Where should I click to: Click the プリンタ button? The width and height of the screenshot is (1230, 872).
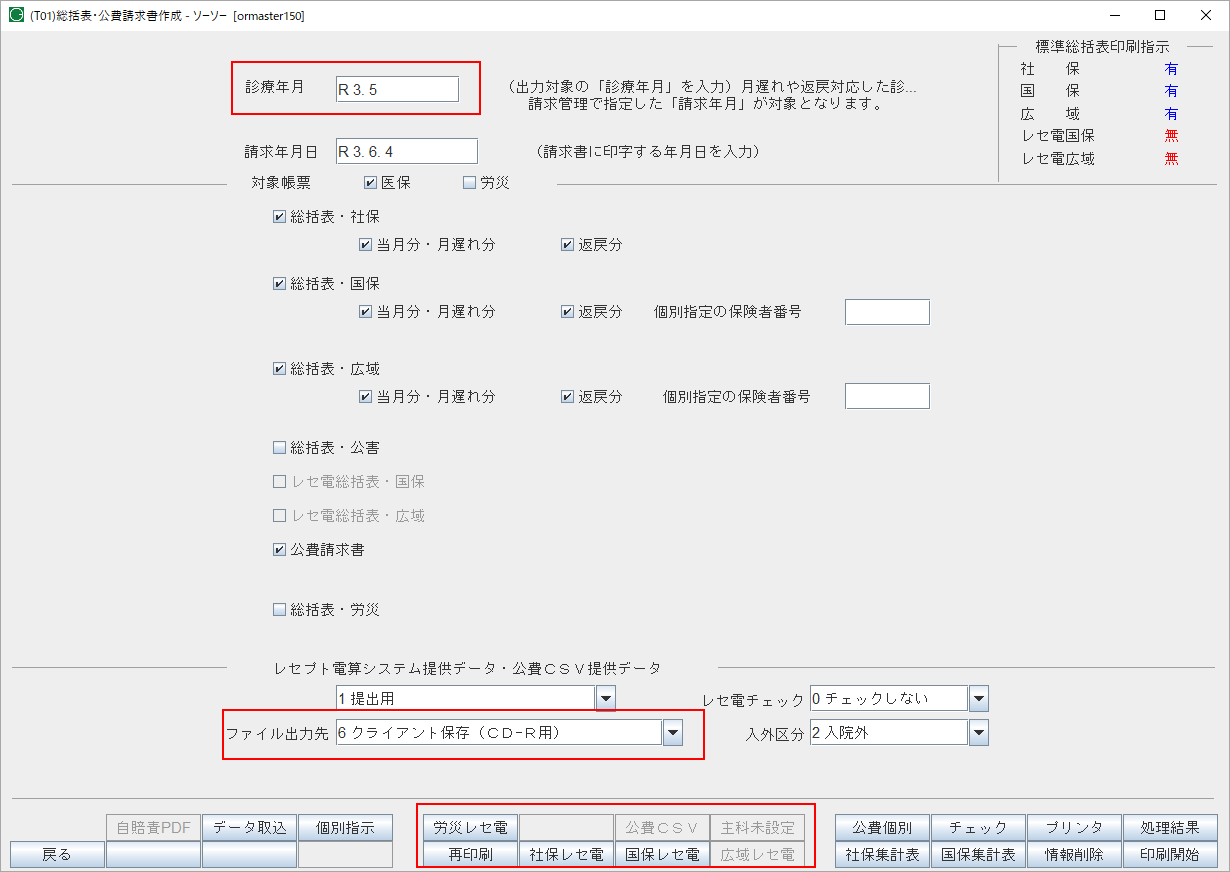coord(1075,826)
